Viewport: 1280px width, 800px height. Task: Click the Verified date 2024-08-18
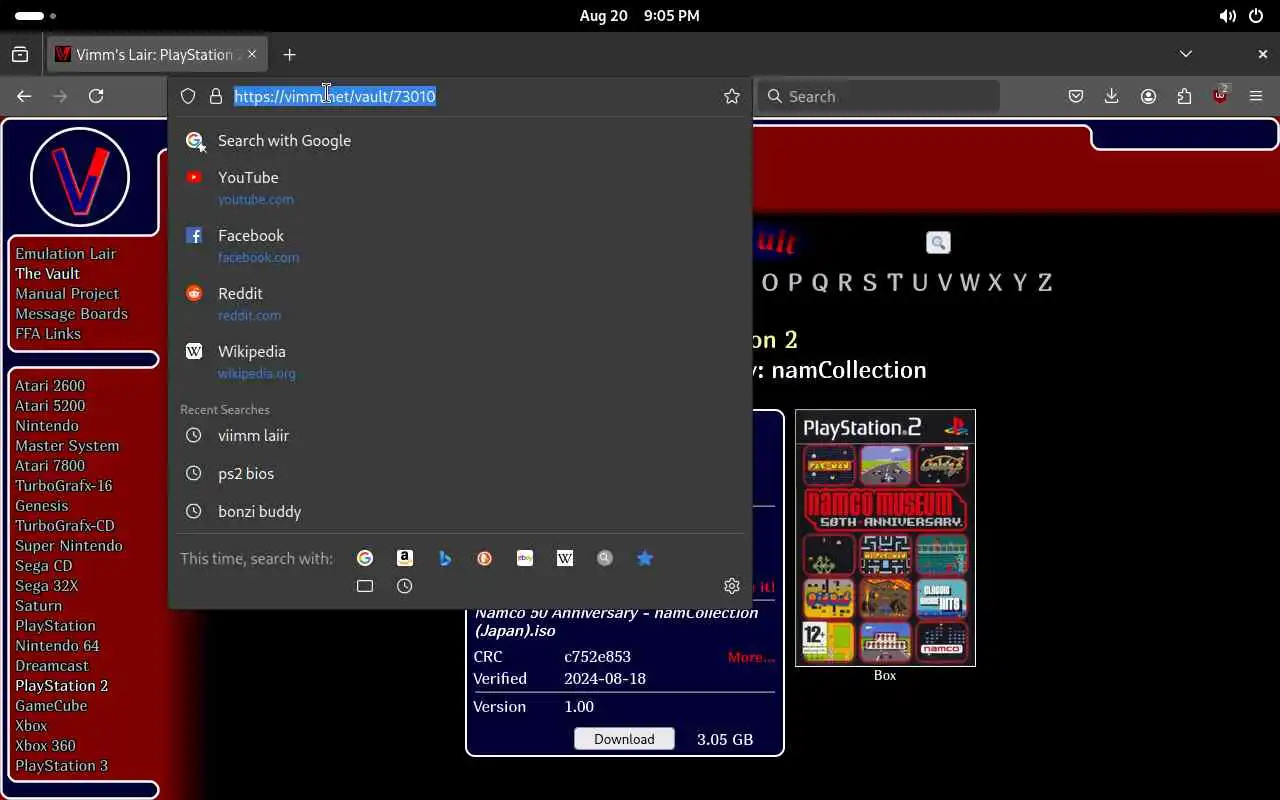click(605, 679)
